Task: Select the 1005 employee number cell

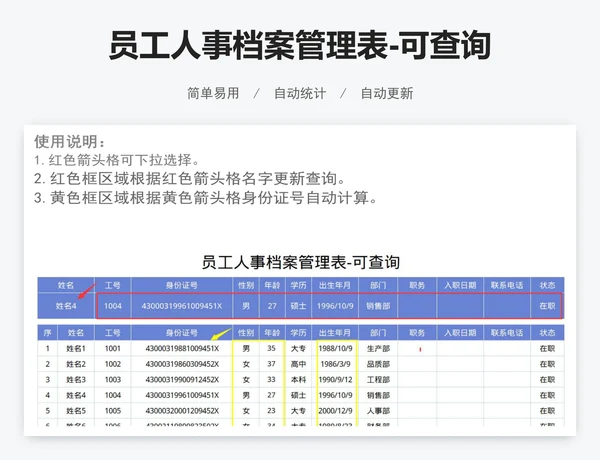Action: tap(113, 411)
